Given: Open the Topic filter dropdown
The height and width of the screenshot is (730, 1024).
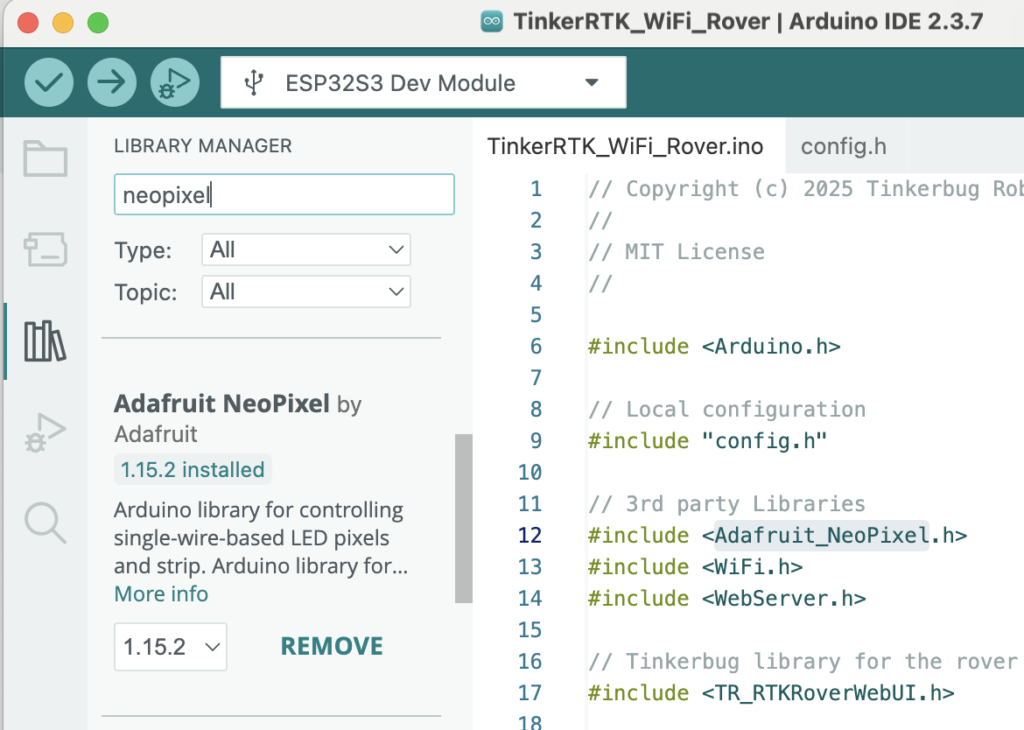Looking at the screenshot, I should coord(306,292).
